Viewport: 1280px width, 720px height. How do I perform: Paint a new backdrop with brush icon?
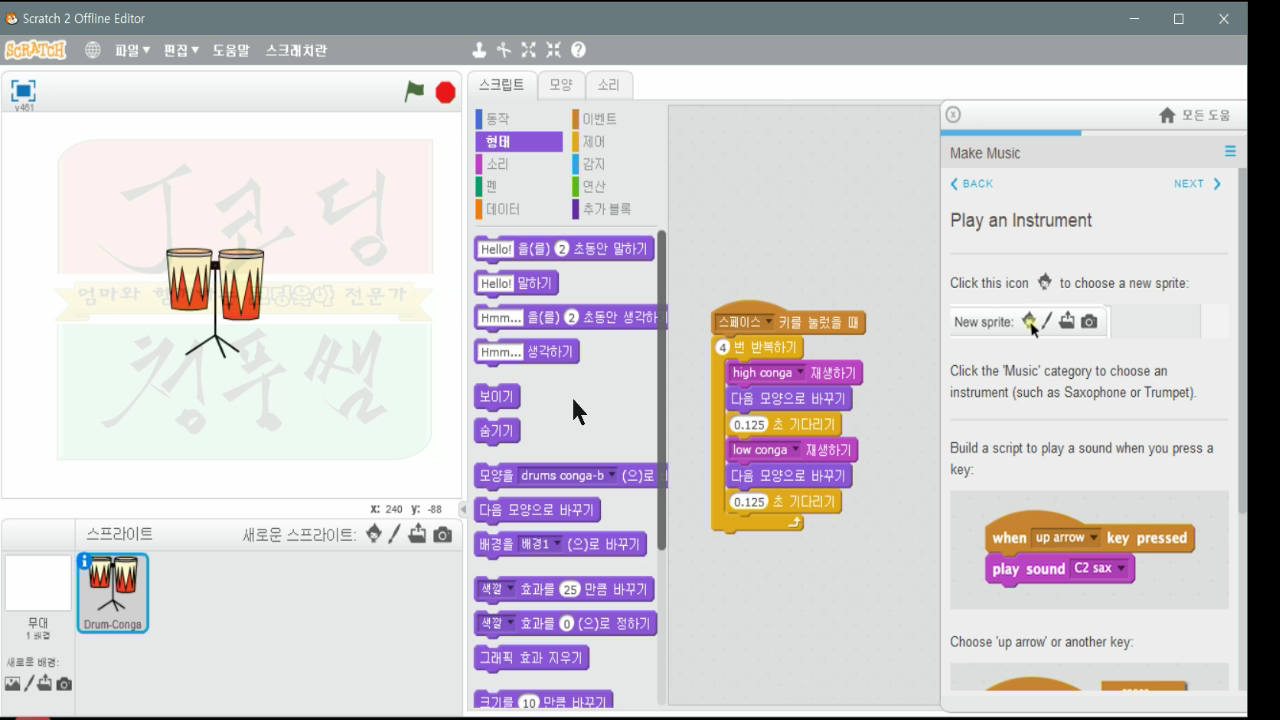click(x=29, y=683)
